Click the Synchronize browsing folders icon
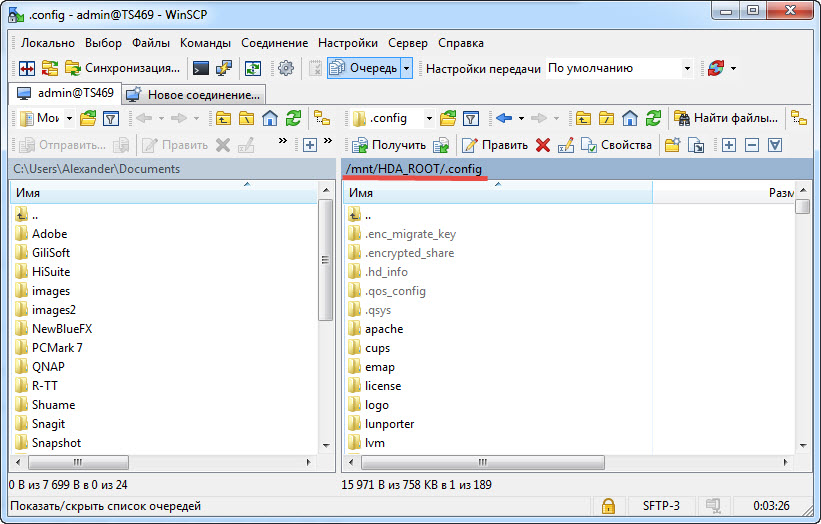The image size is (821, 524). (50, 68)
